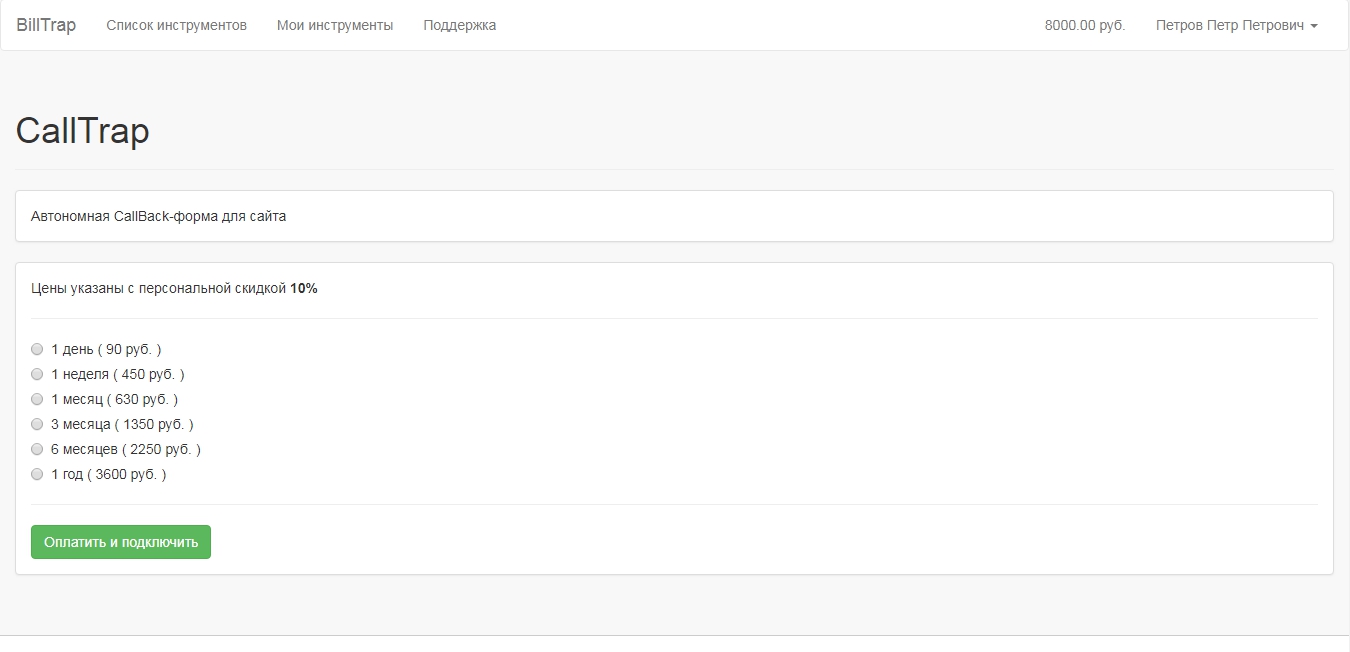Image resolution: width=1350 pixels, height=652 pixels.
Task: Click the Автономная CallBack-форма description text
Action: 158,216
